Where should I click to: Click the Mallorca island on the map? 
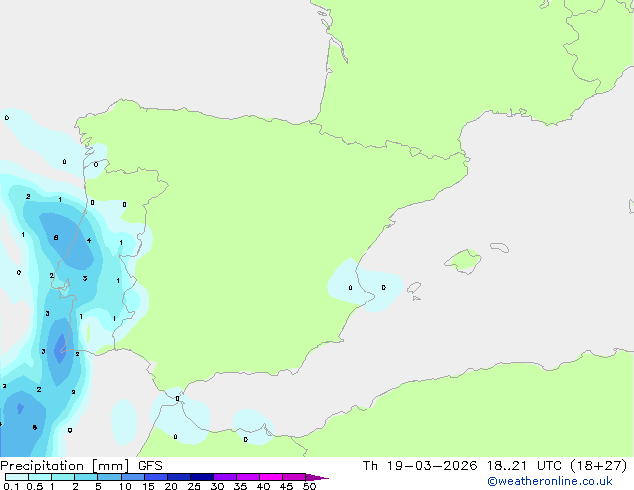click(x=463, y=261)
